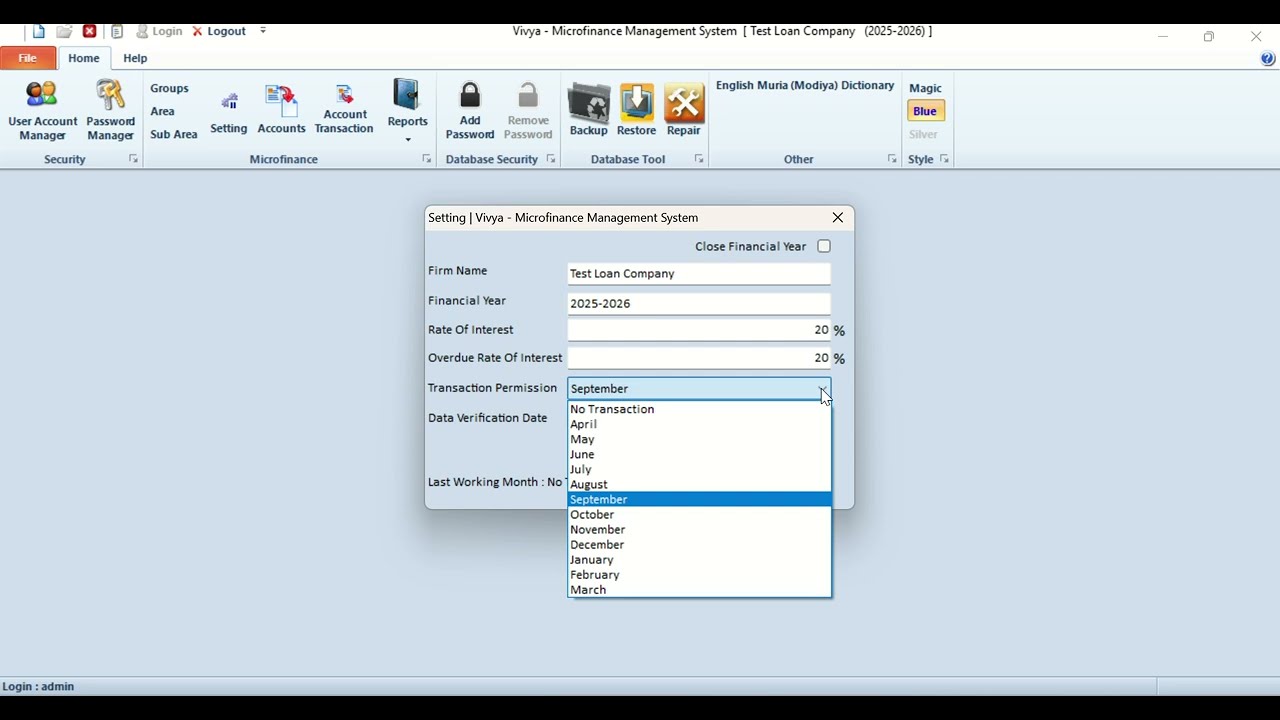Select August from the list
This screenshot has width=1280, height=720.
699,484
